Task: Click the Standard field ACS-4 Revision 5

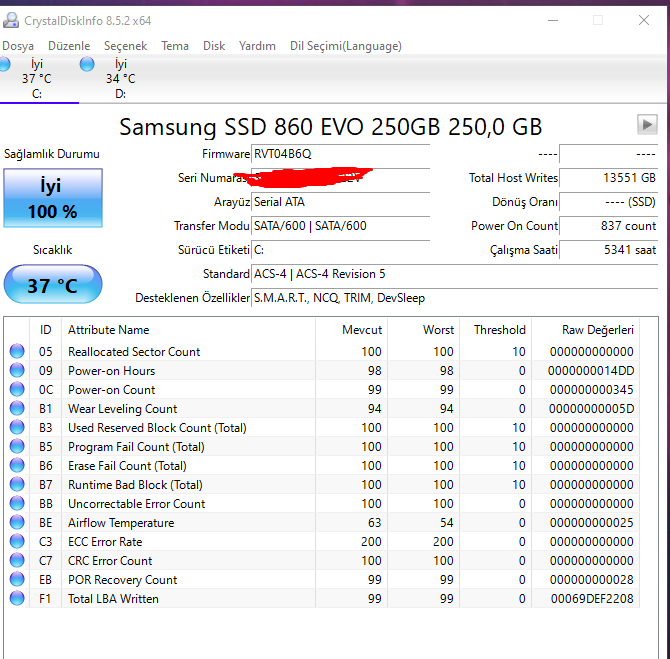Action: [x=455, y=274]
